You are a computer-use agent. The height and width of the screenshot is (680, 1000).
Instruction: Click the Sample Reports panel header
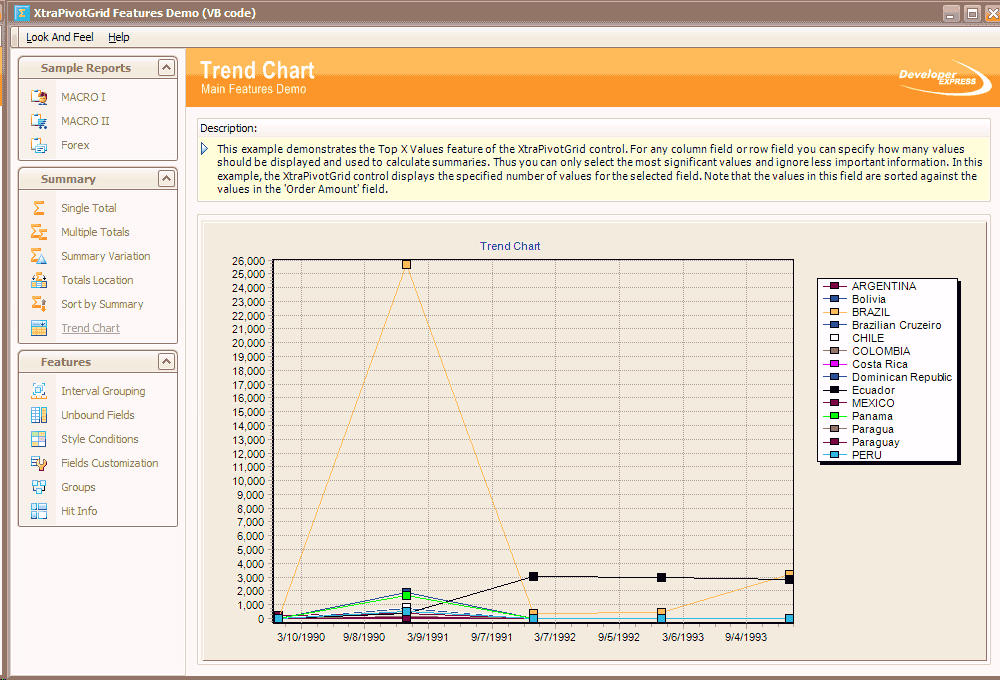click(98, 68)
